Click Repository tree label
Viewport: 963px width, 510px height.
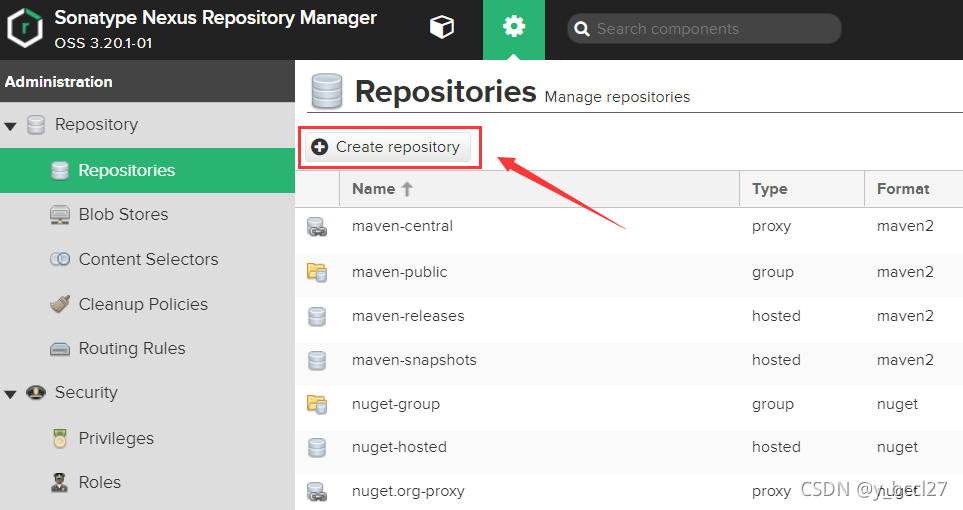pyautogui.click(x=96, y=125)
